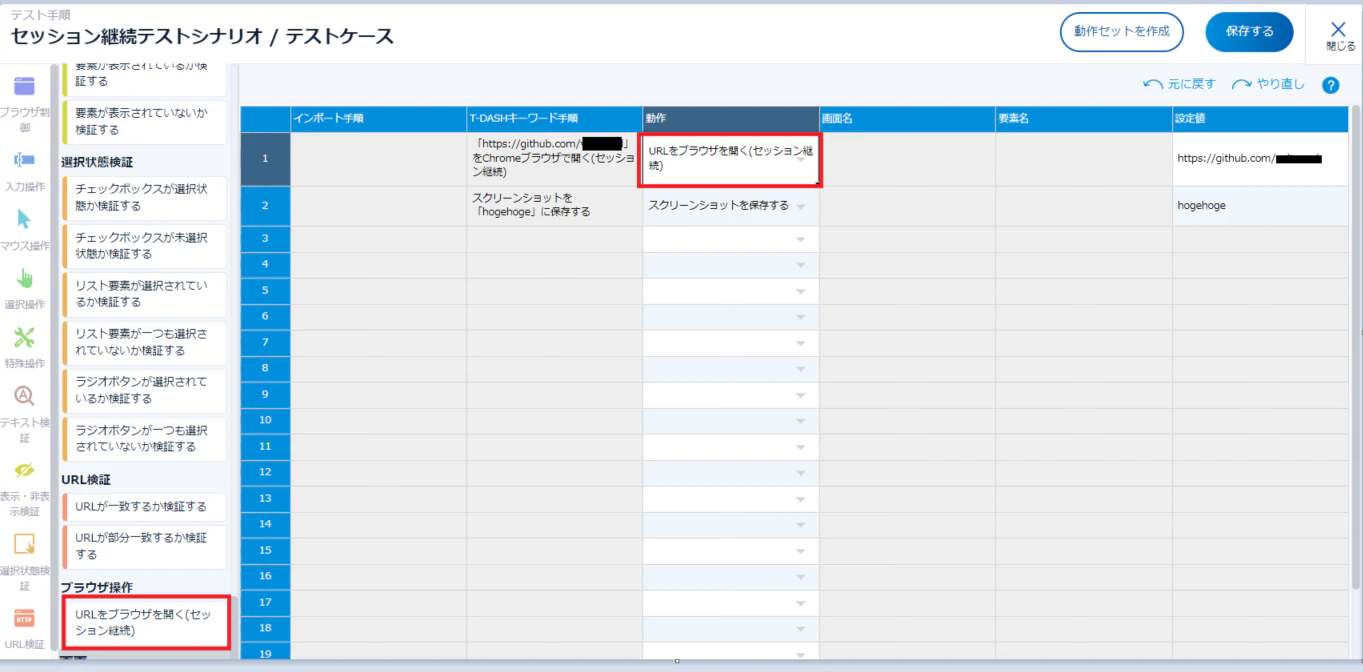
Task: Add keyword チェックボックスが未選択状態か検証する
Action: click(144, 246)
